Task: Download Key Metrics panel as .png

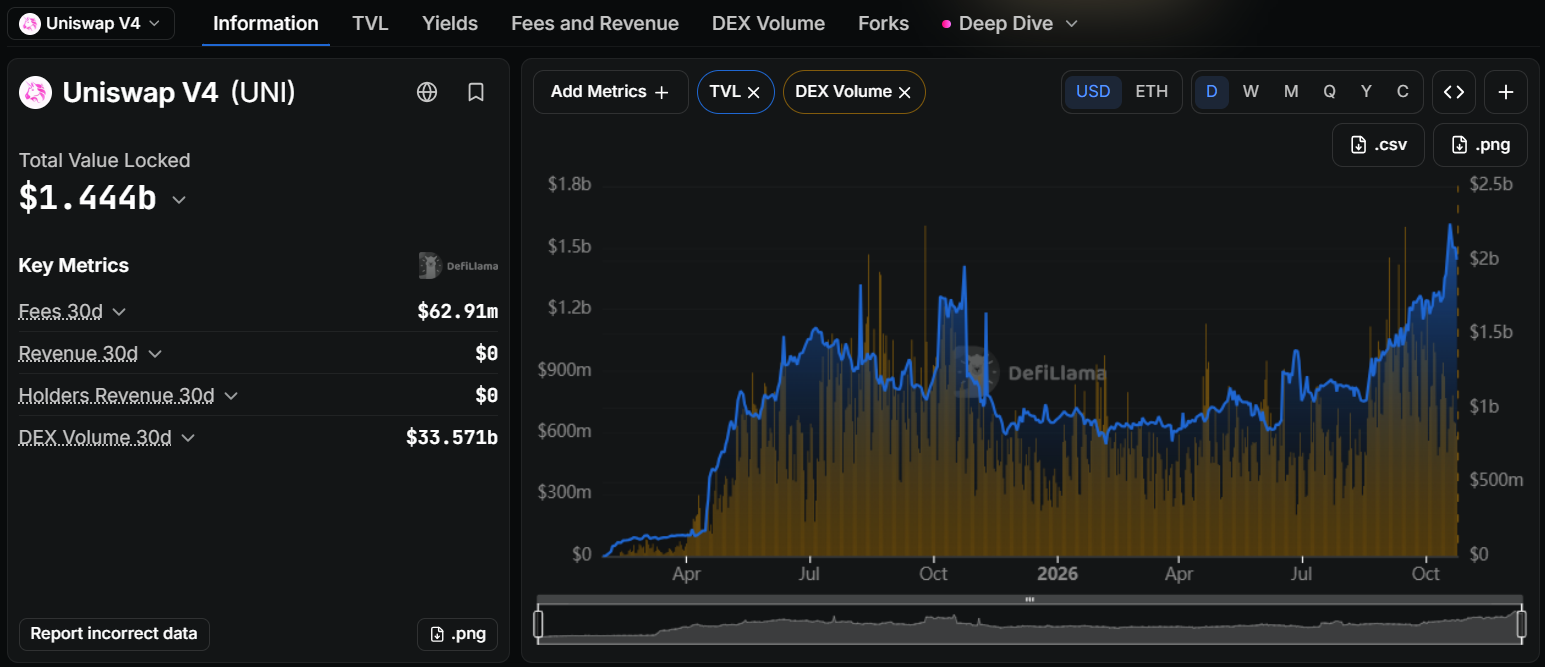Action: point(457,634)
